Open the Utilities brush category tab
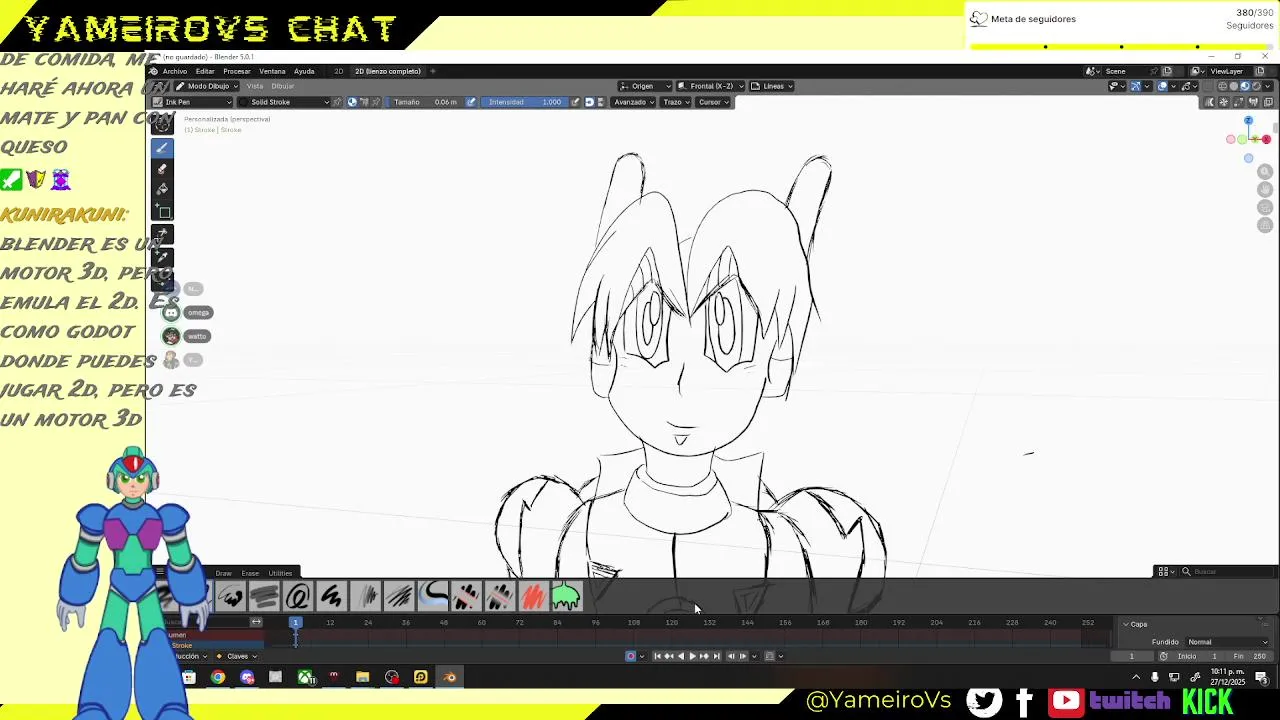The height and width of the screenshot is (720, 1280). (x=280, y=573)
